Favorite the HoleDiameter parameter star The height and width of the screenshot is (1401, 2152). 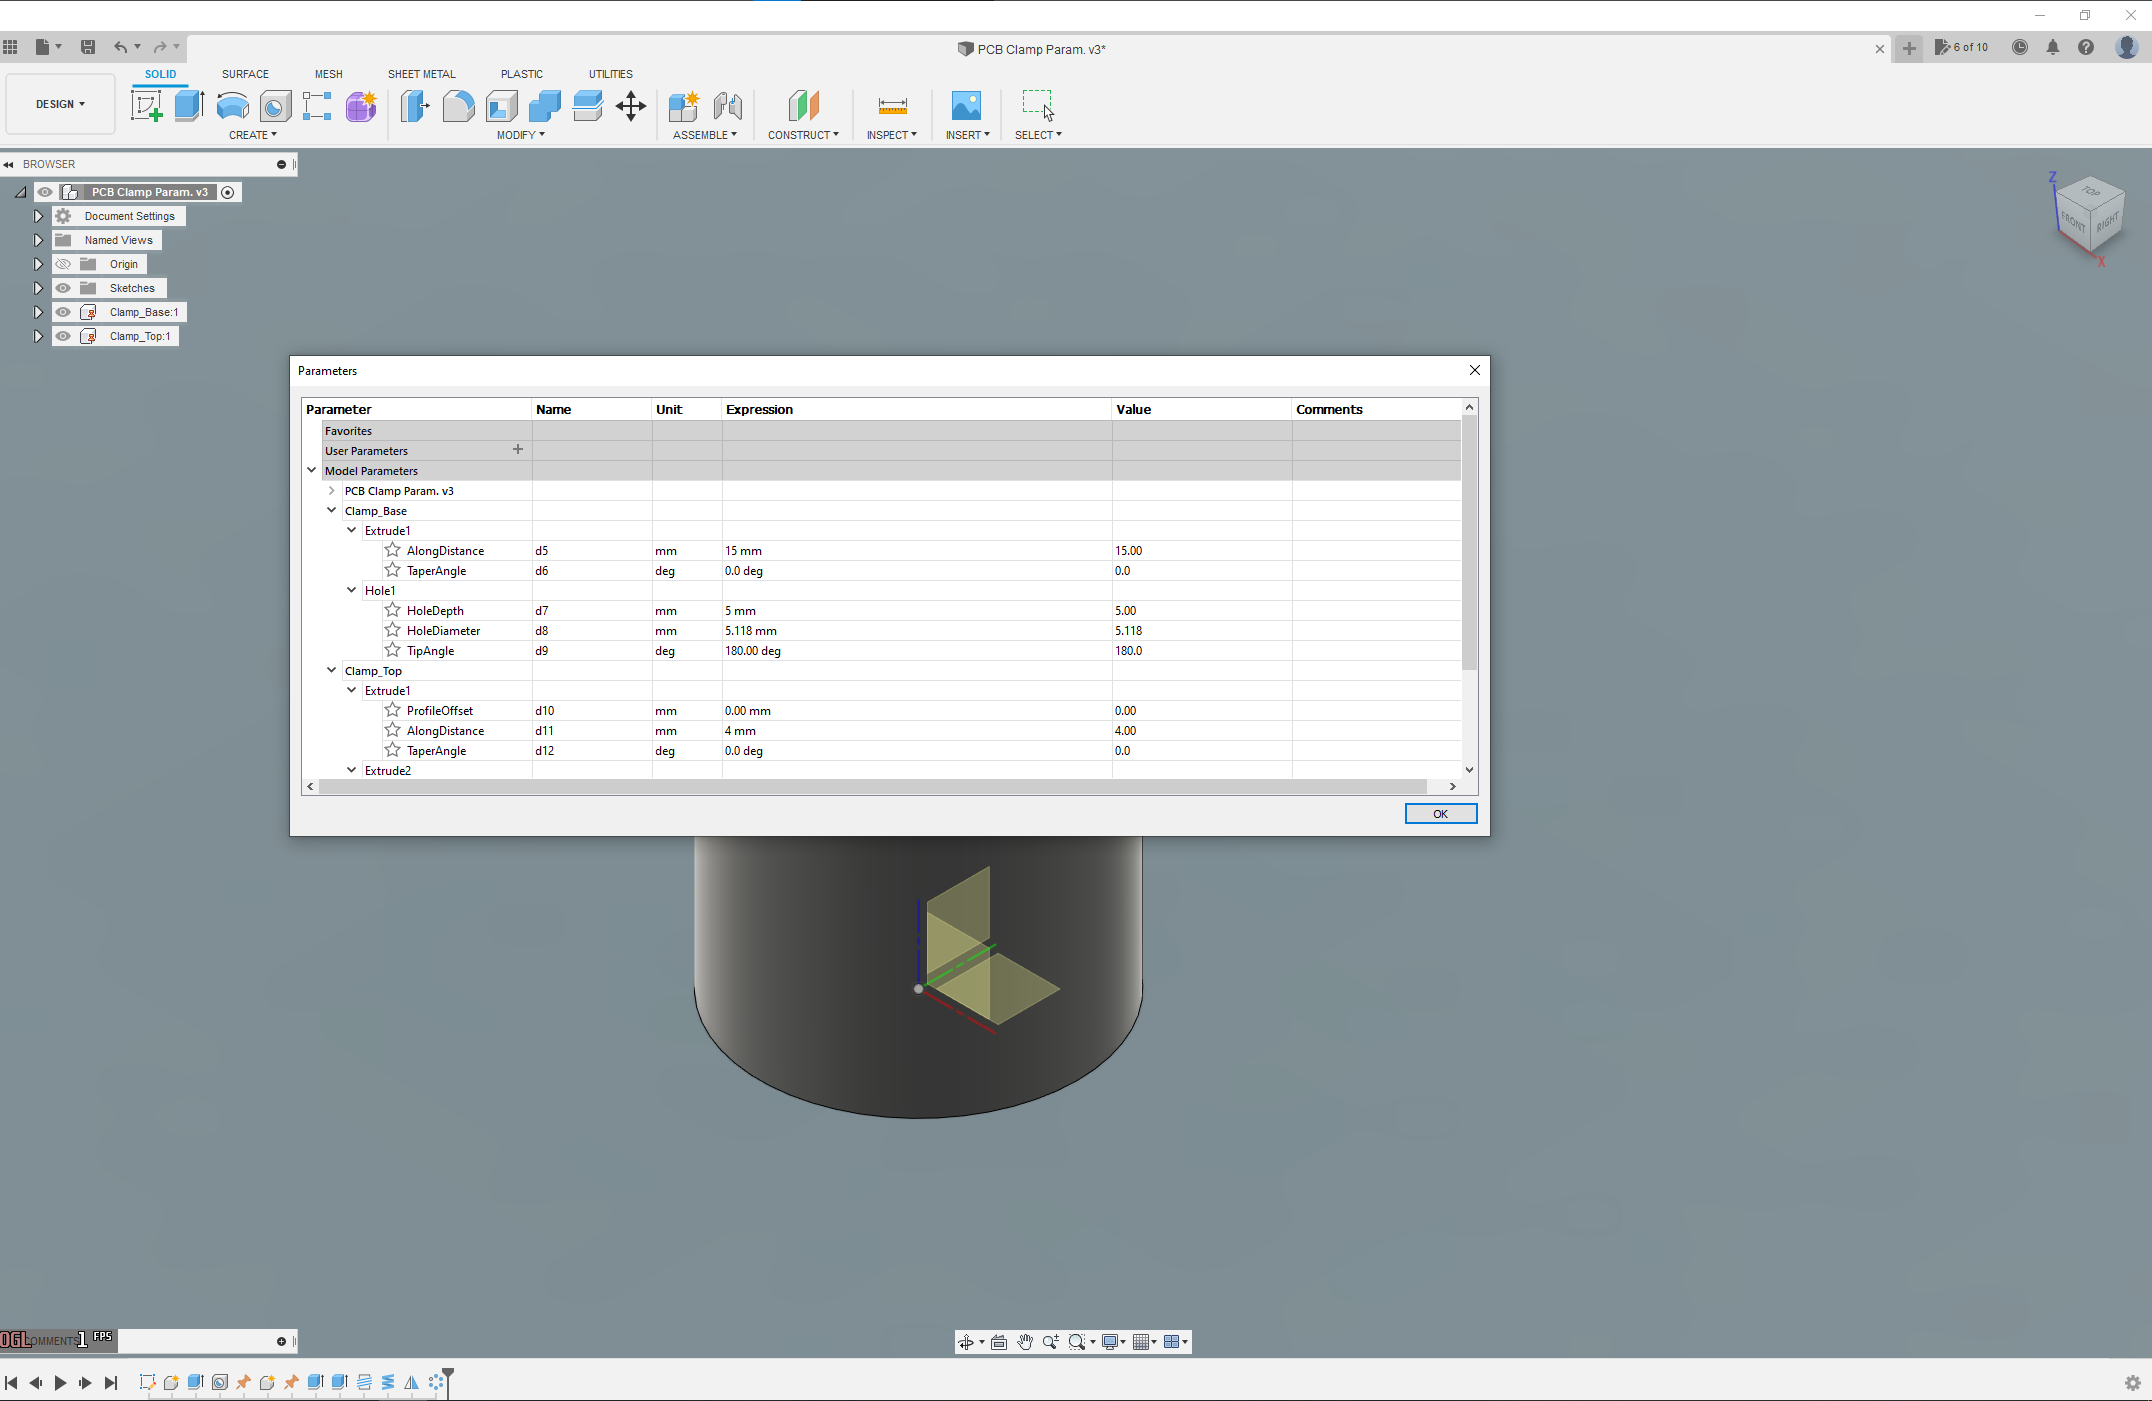click(393, 630)
